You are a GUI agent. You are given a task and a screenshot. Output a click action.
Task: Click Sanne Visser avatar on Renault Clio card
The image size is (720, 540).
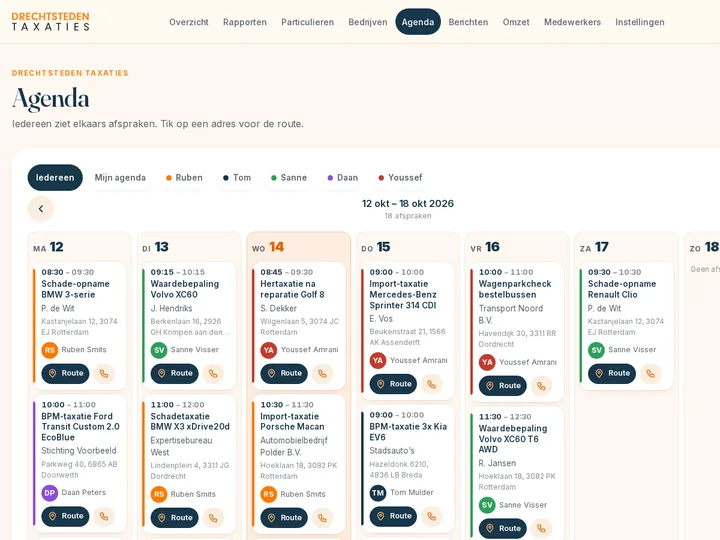[x=596, y=350]
